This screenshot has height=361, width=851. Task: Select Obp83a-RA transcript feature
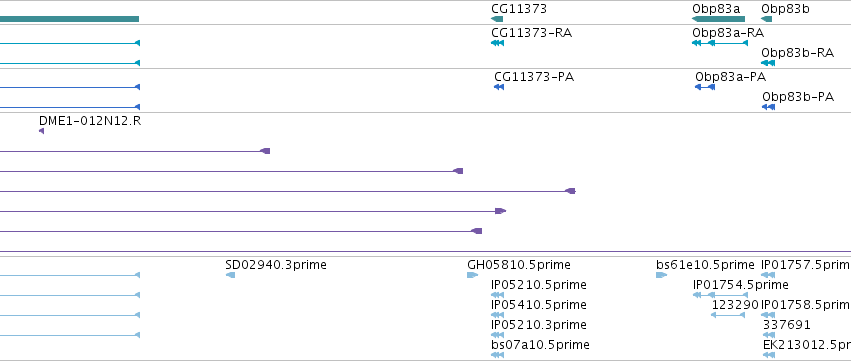(x=720, y=43)
